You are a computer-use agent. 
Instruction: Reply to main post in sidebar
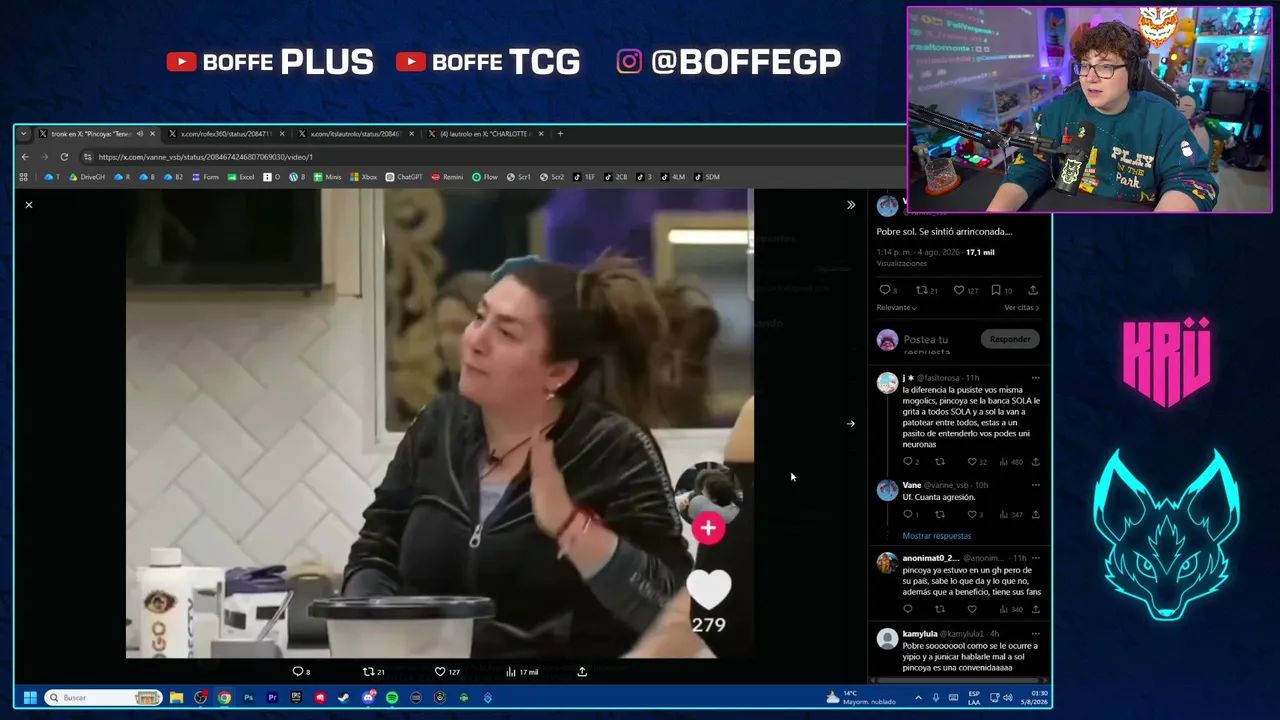pyautogui.click(x=885, y=291)
